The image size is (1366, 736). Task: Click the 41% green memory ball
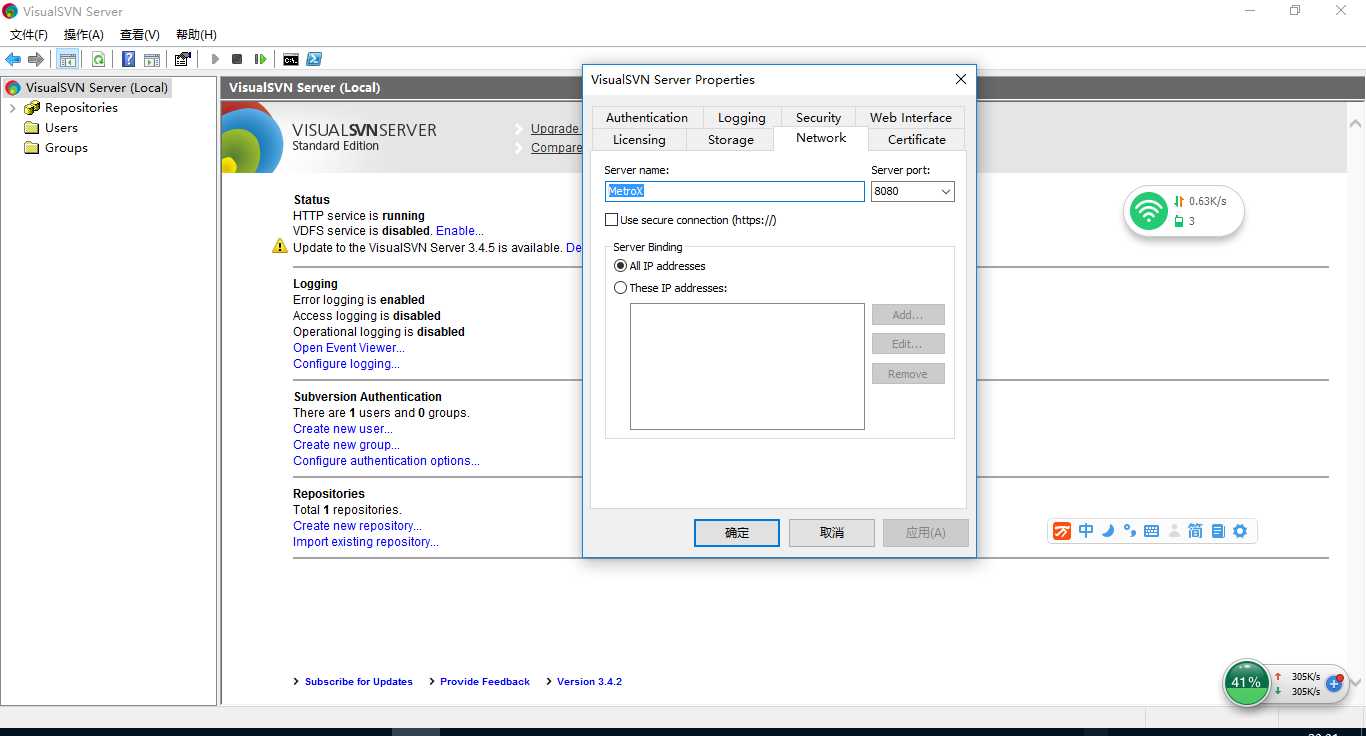click(x=1246, y=683)
